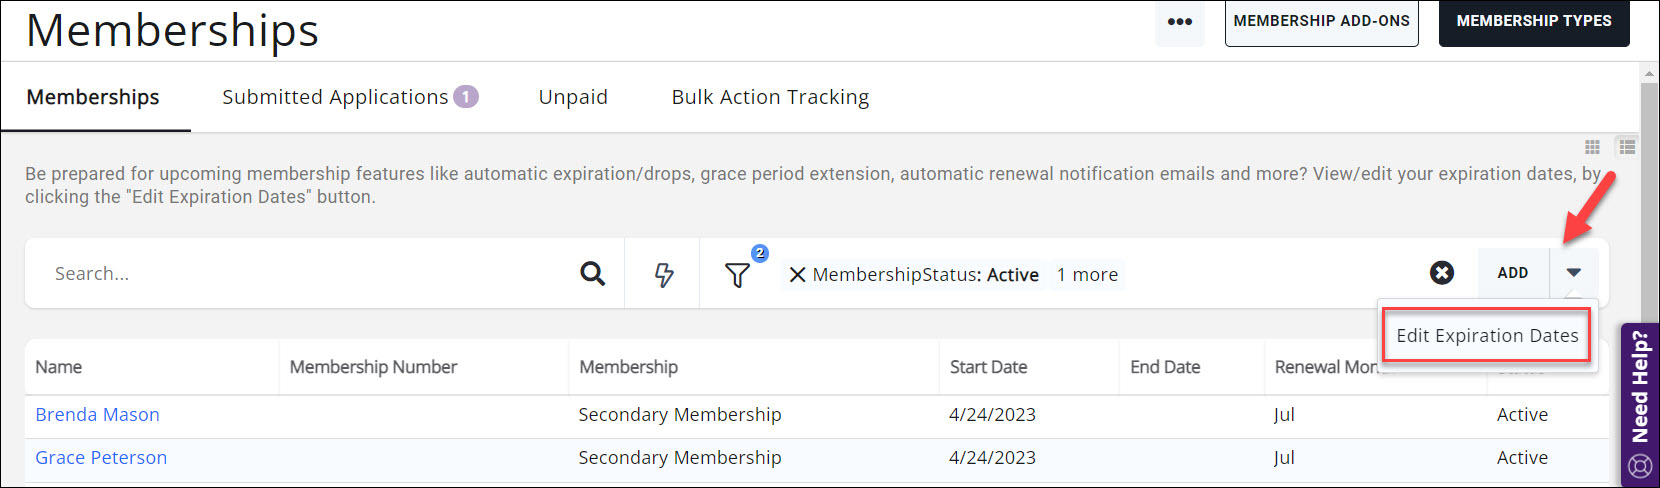Open the filter funnel icon
Image resolution: width=1660 pixels, height=488 pixels.
[x=737, y=275]
